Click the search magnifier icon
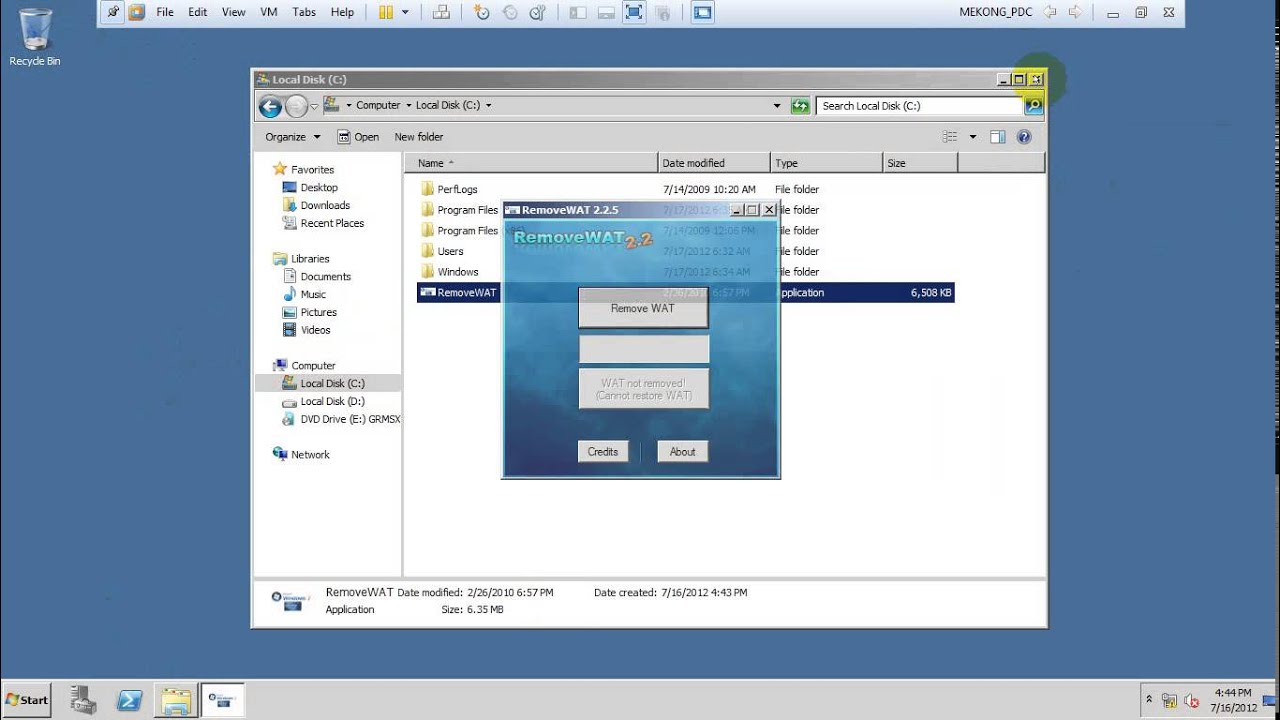 1033,105
